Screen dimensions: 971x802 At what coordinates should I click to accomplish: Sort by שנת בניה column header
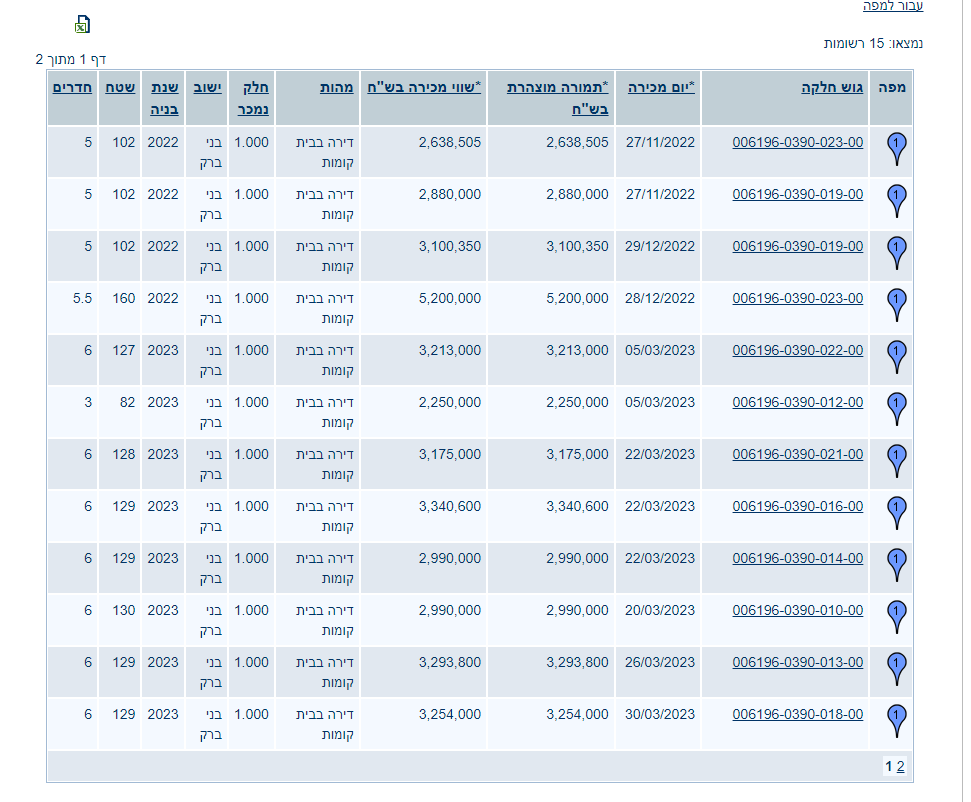click(x=163, y=96)
